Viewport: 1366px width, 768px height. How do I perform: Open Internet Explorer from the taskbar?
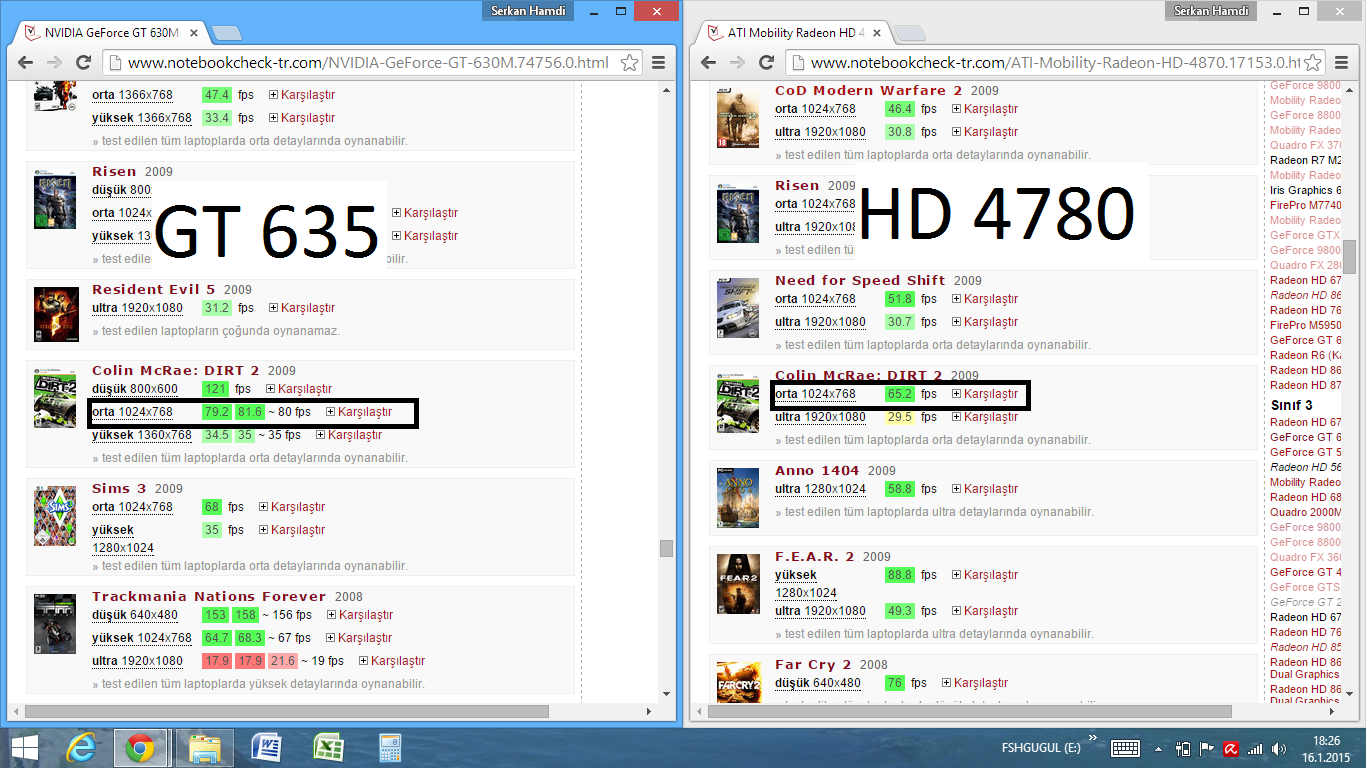point(80,748)
